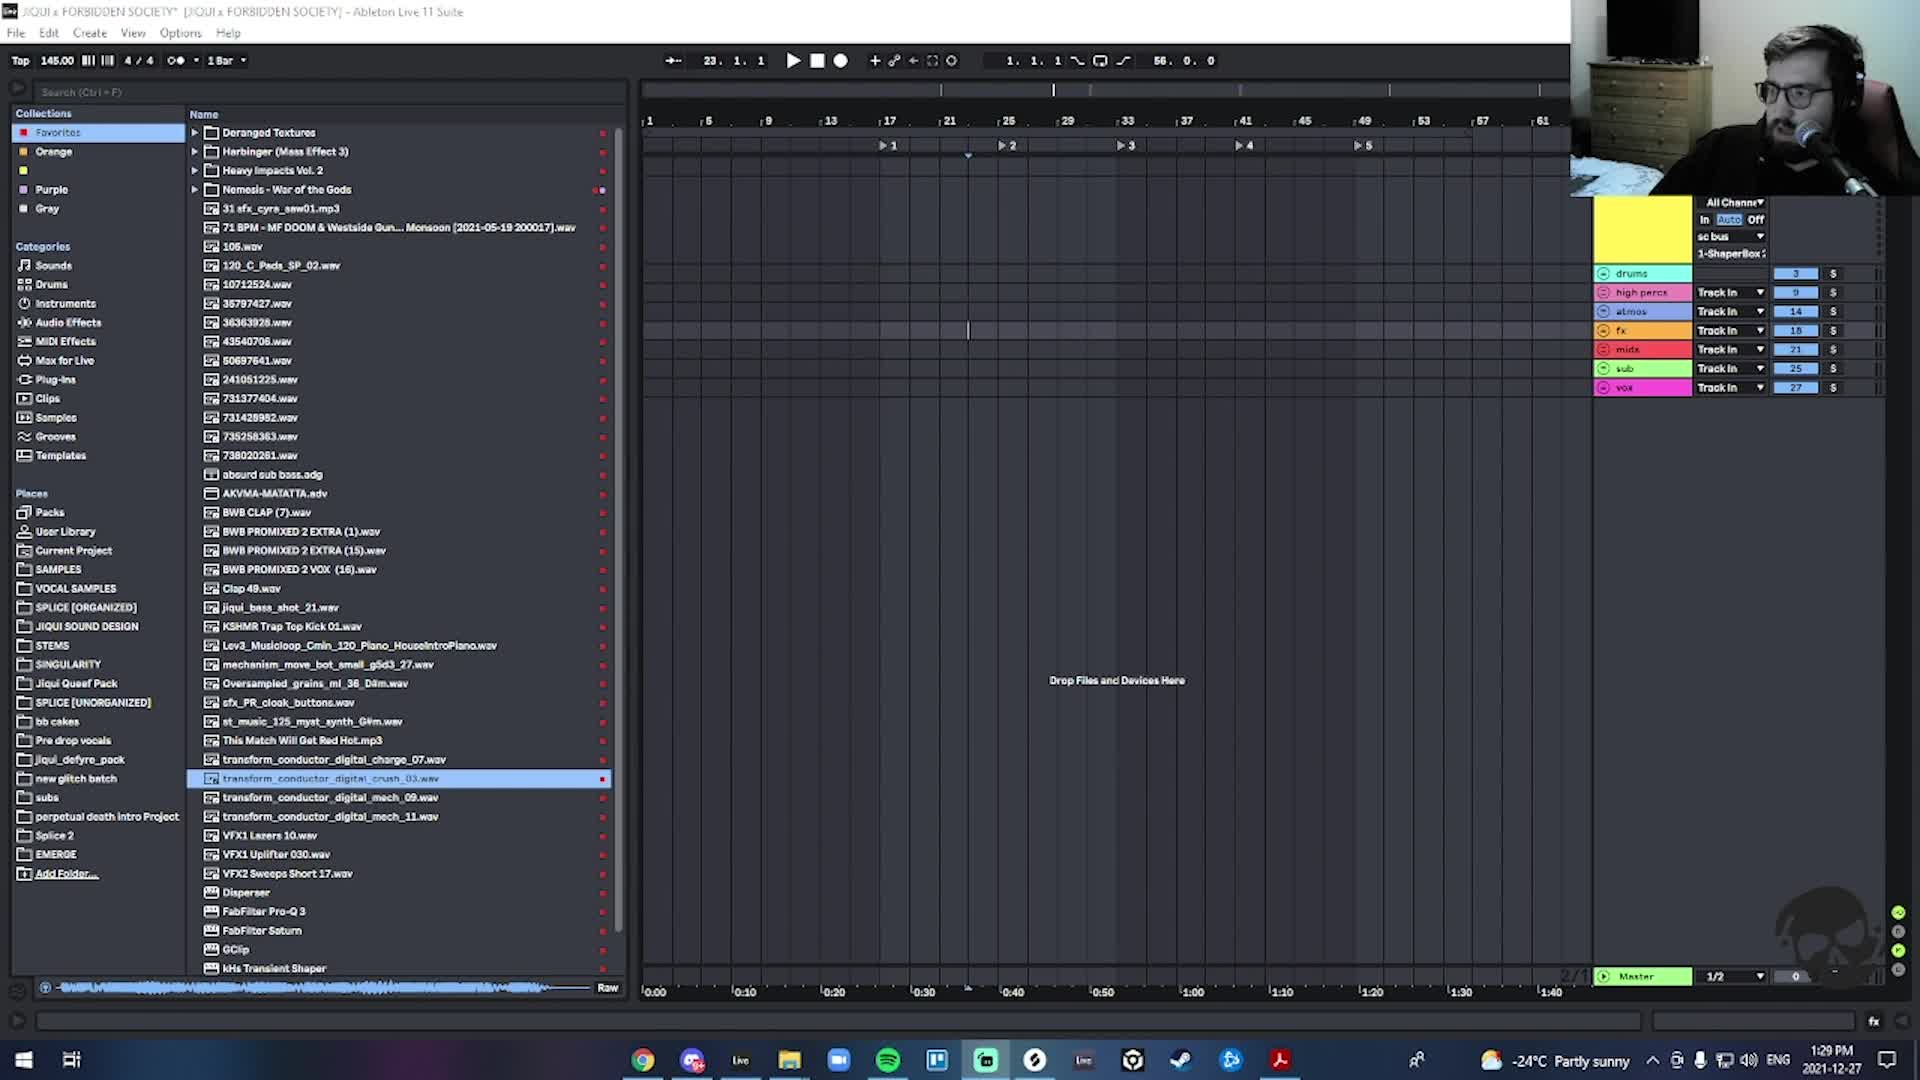This screenshot has width=1920, height=1080.
Task: Open the File menu
Action: click(x=16, y=33)
